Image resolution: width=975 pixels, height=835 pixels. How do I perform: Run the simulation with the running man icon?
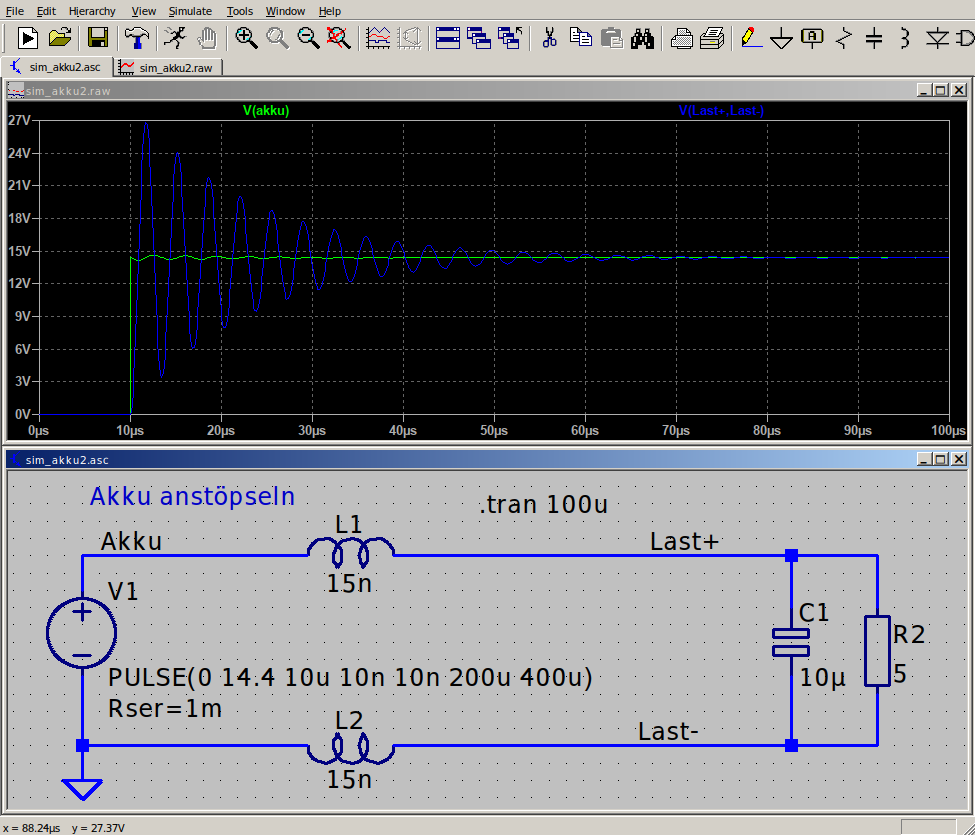click(x=175, y=38)
